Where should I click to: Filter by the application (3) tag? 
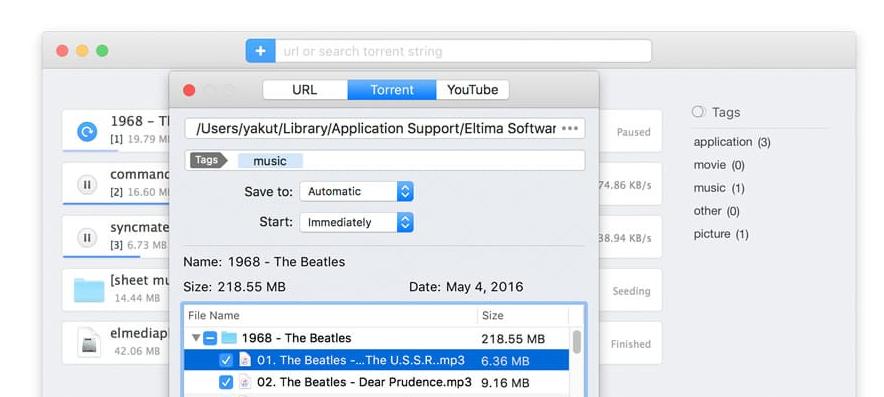732,142
